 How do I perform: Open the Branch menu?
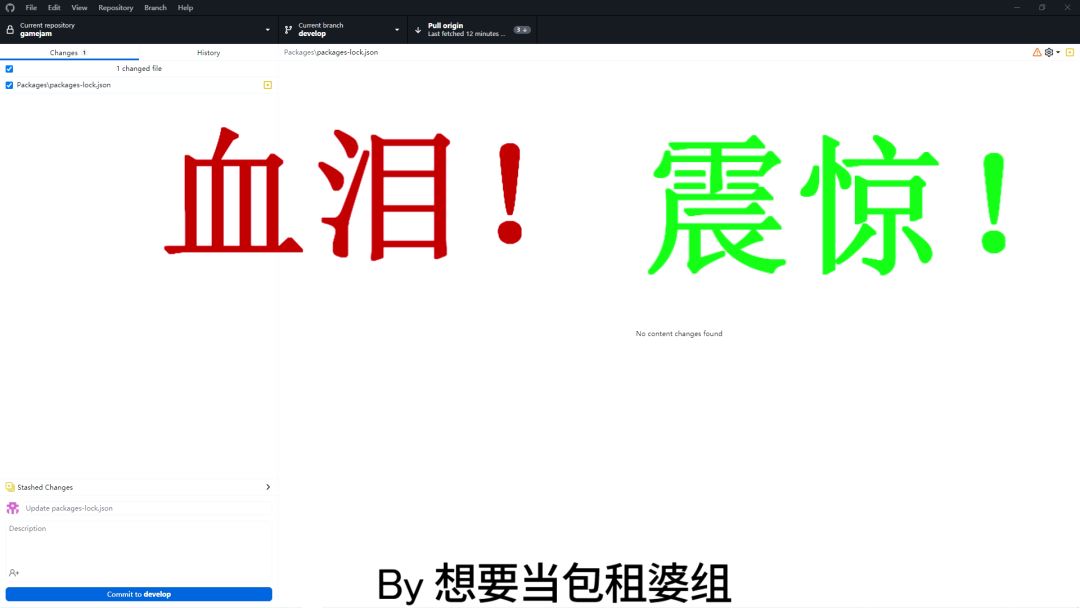coord(155,7)
